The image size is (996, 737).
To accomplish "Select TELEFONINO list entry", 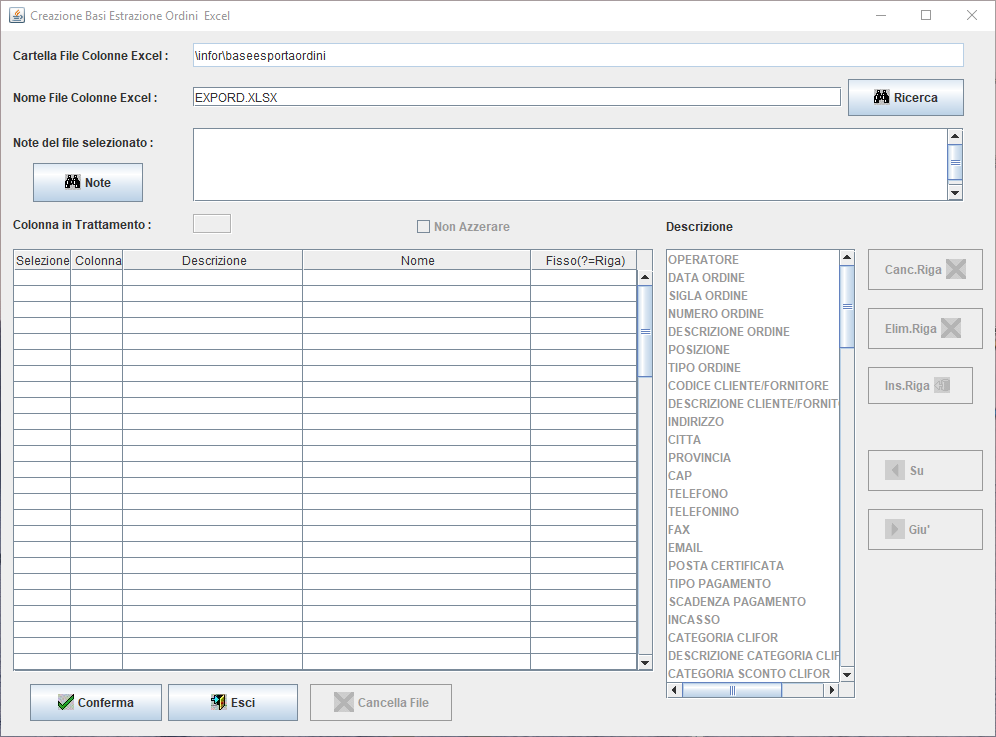I will point(753,511).
